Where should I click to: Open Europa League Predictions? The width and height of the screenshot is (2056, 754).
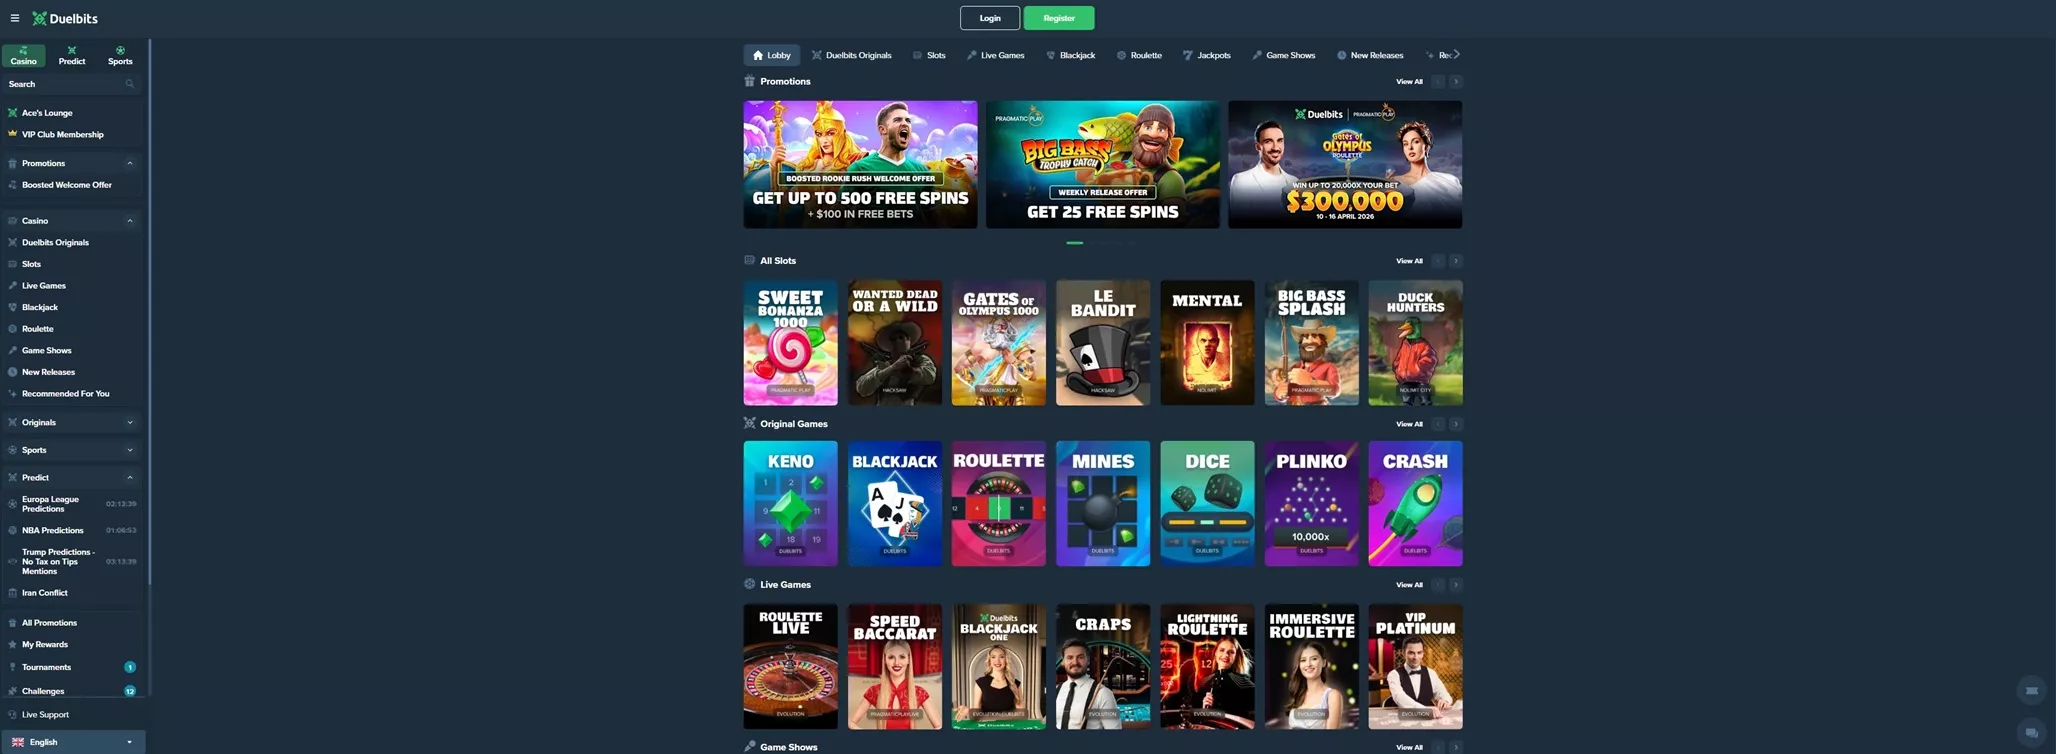point(70,504)
